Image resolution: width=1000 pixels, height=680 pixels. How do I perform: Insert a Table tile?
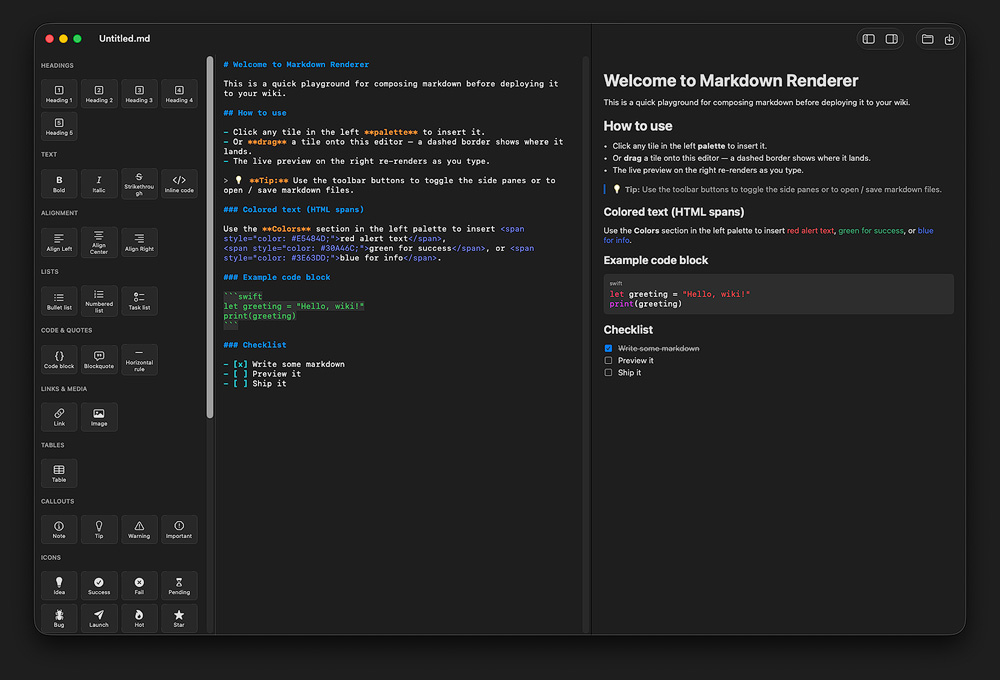pyautogui.click(x=59, y=473)
